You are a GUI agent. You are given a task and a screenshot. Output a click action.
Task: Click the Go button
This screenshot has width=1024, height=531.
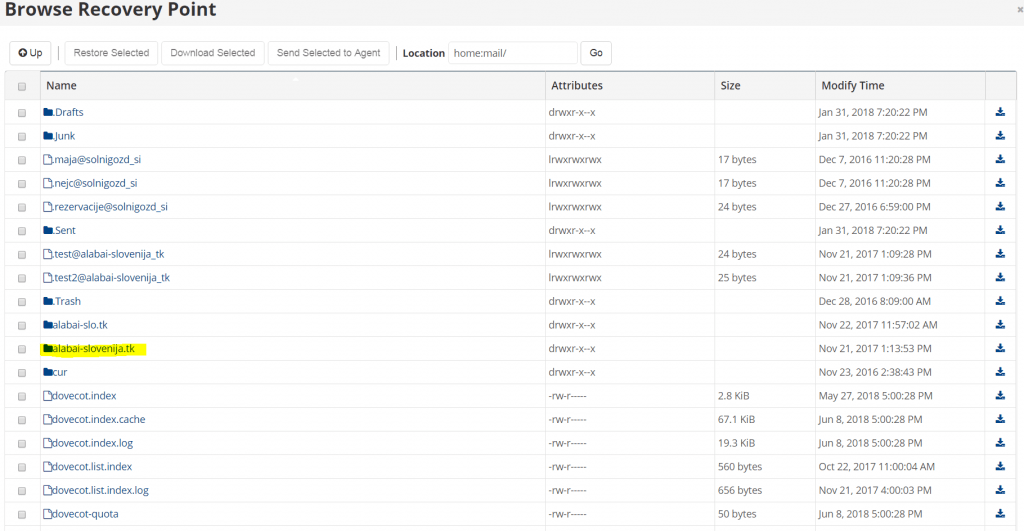[596, 53]
